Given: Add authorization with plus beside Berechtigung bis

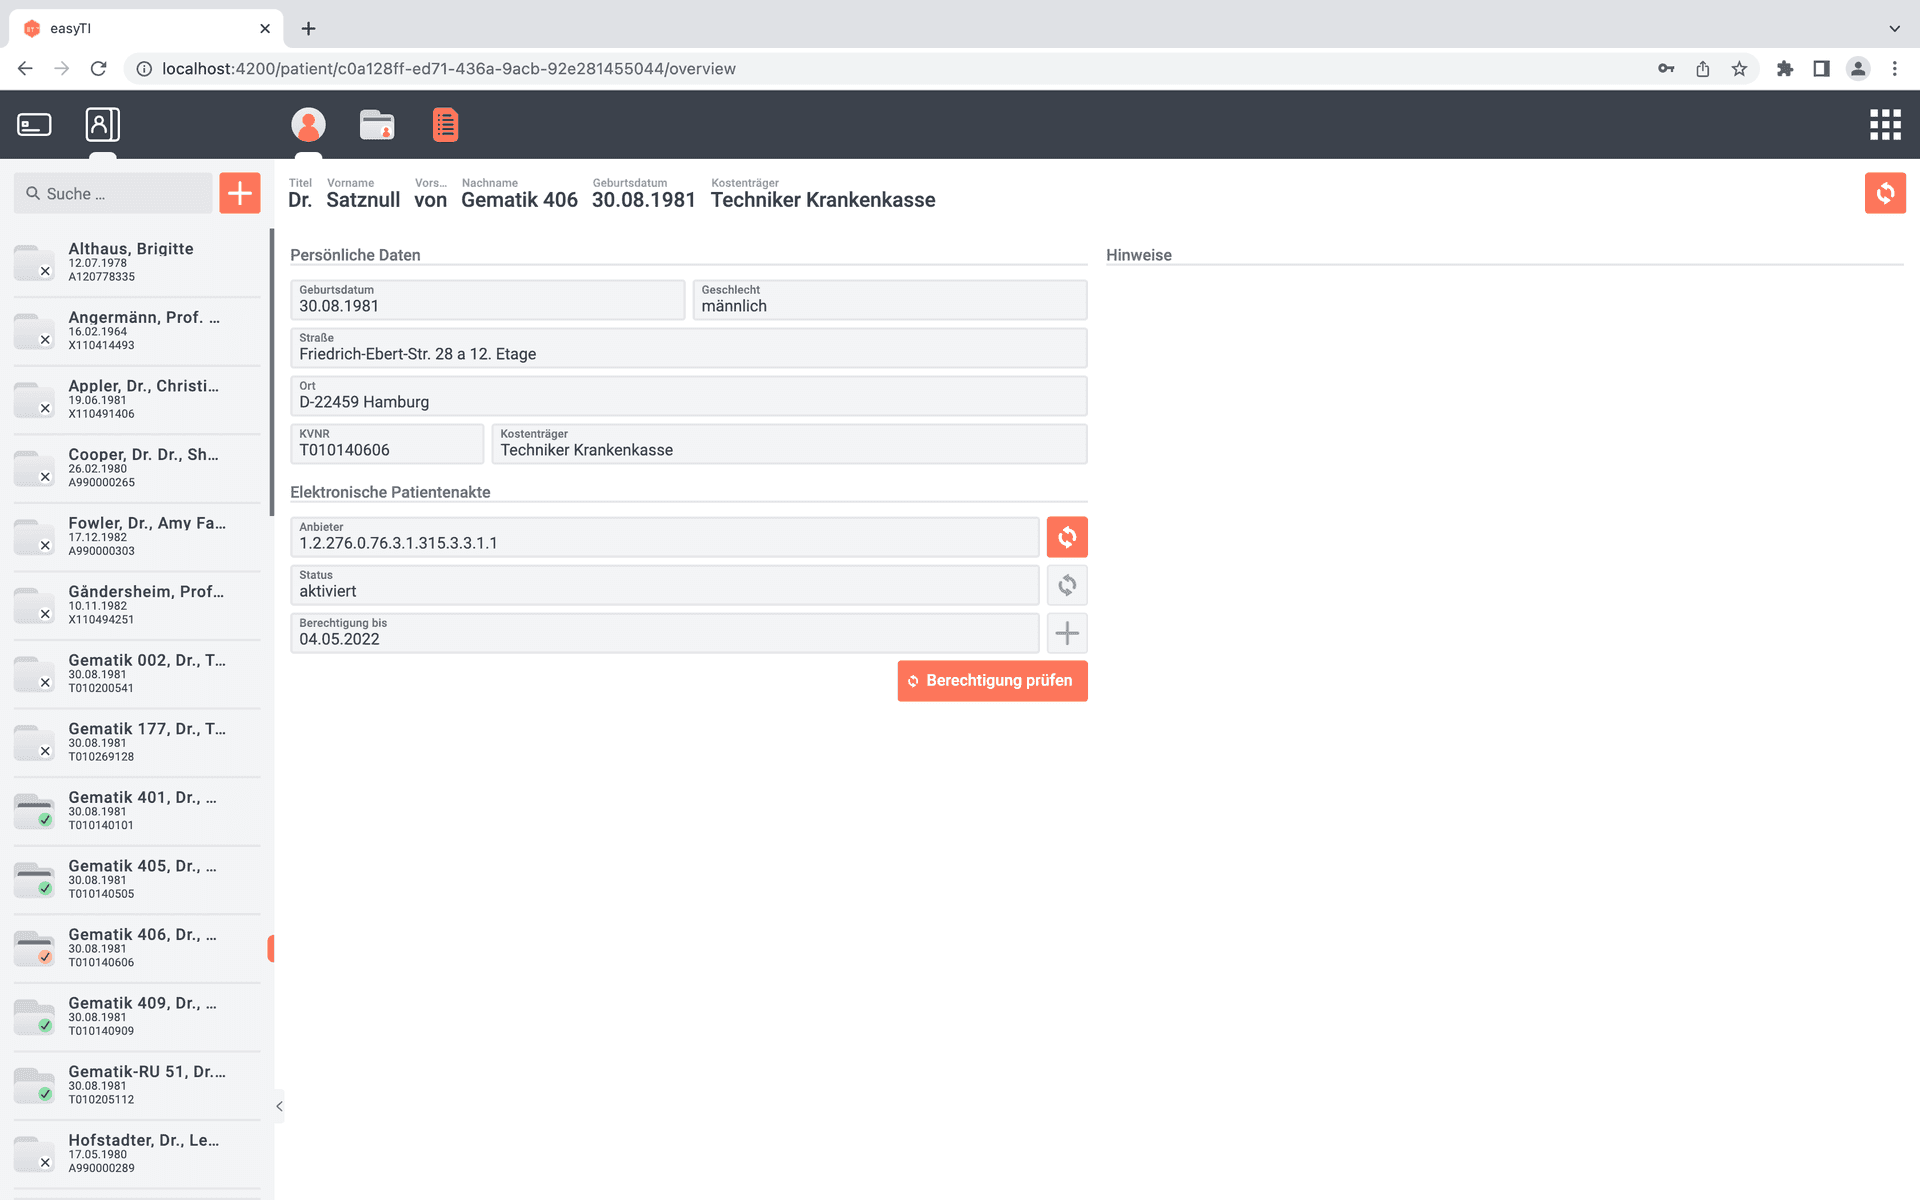Looking at the screenshot, I should coord(1067,633).
